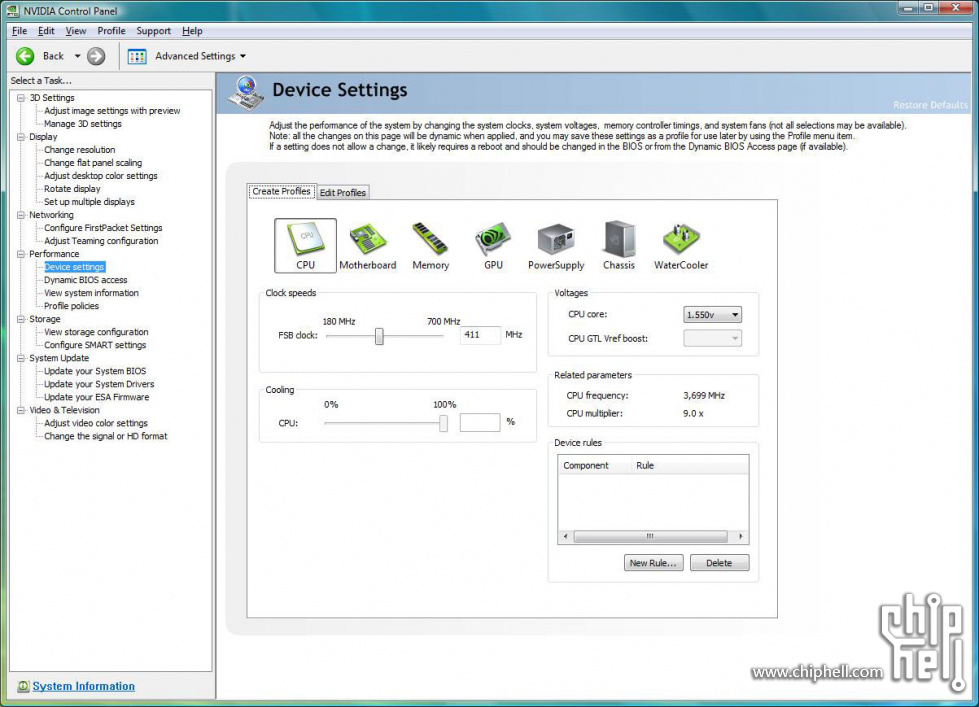Open Profile policies
This screenshot has height=707, width=979.
pos(72,306)
